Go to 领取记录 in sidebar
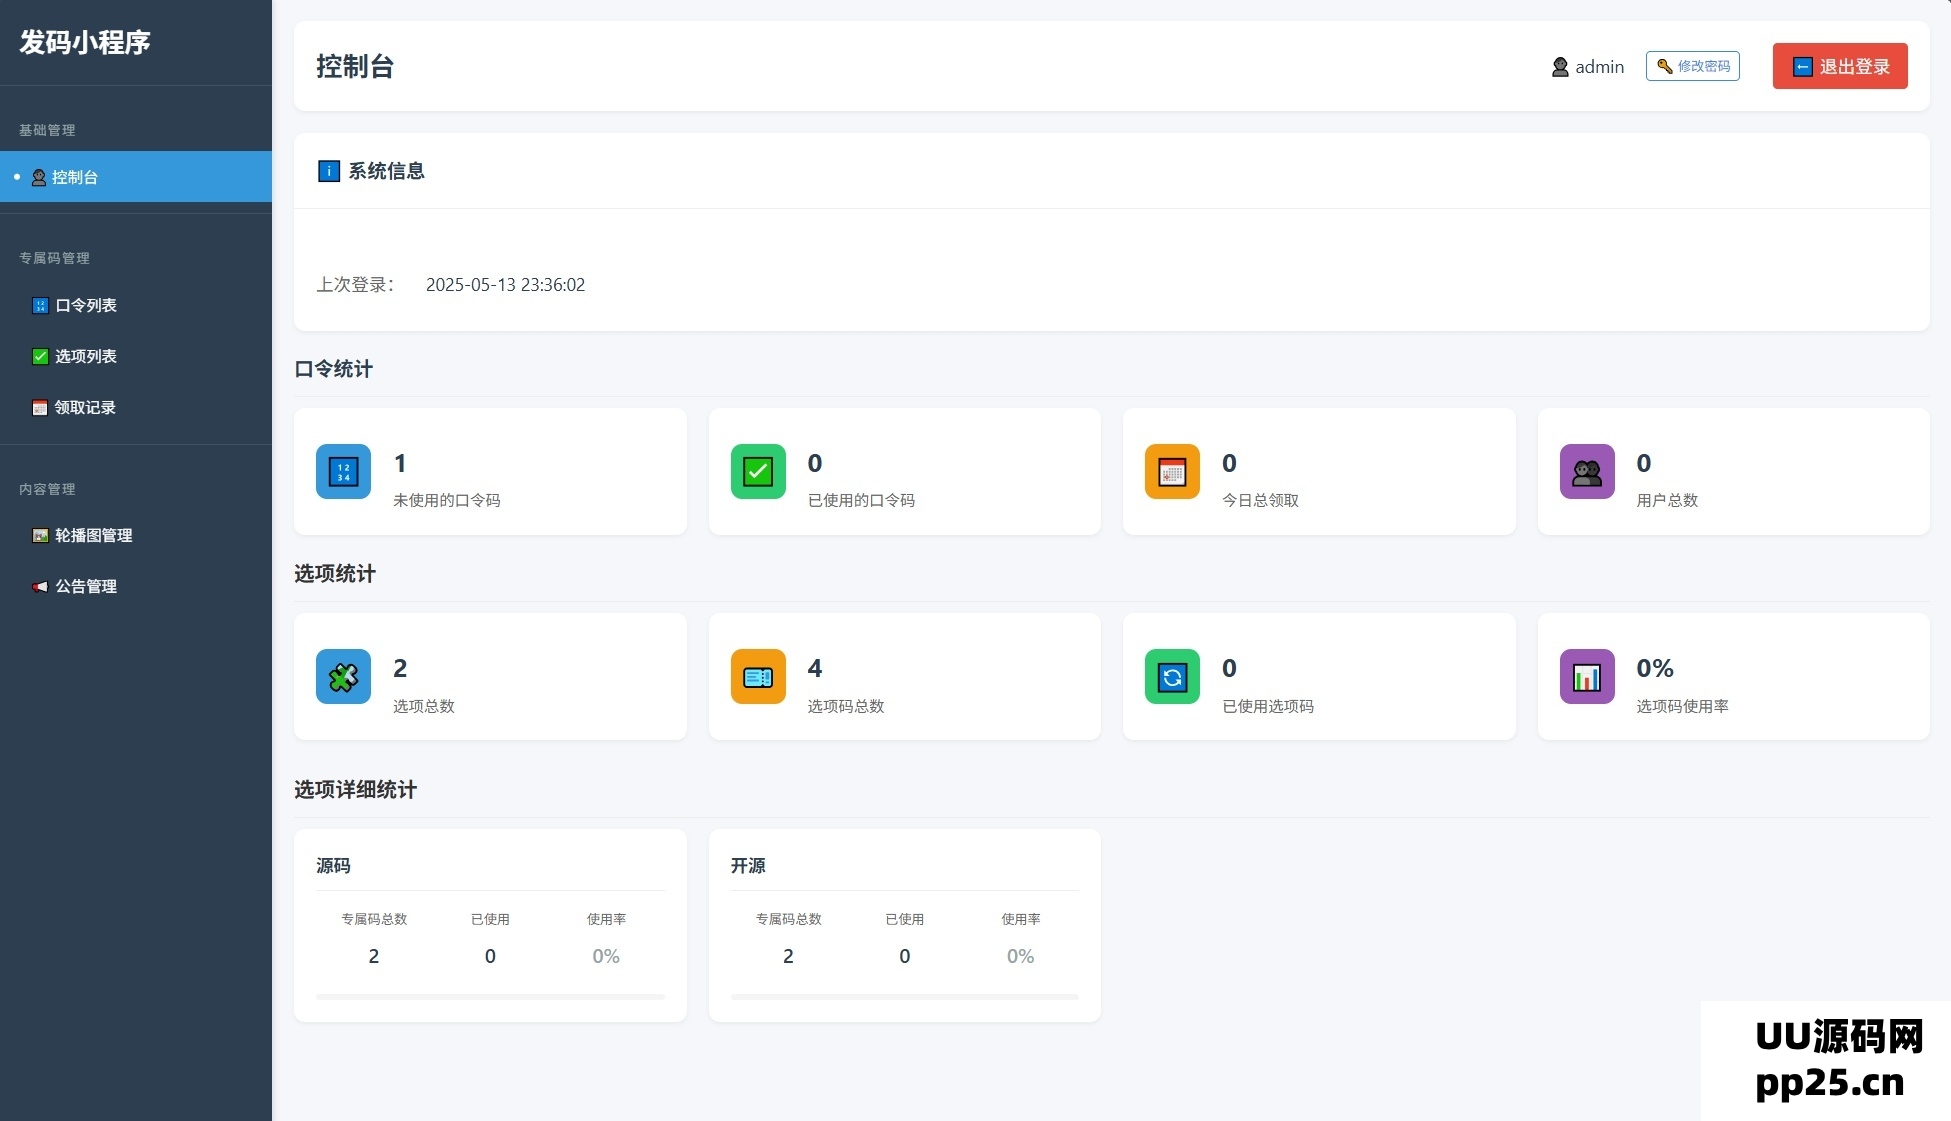 point(85,407)
